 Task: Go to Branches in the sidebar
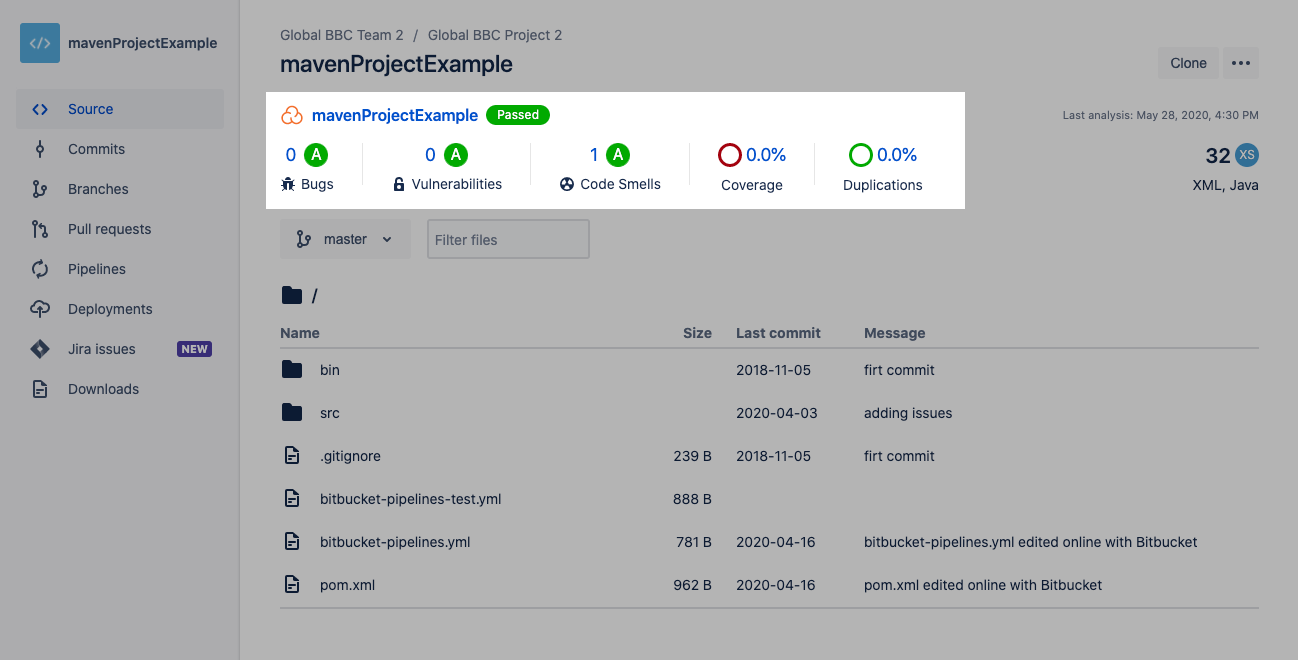click(x=120, y=189)
